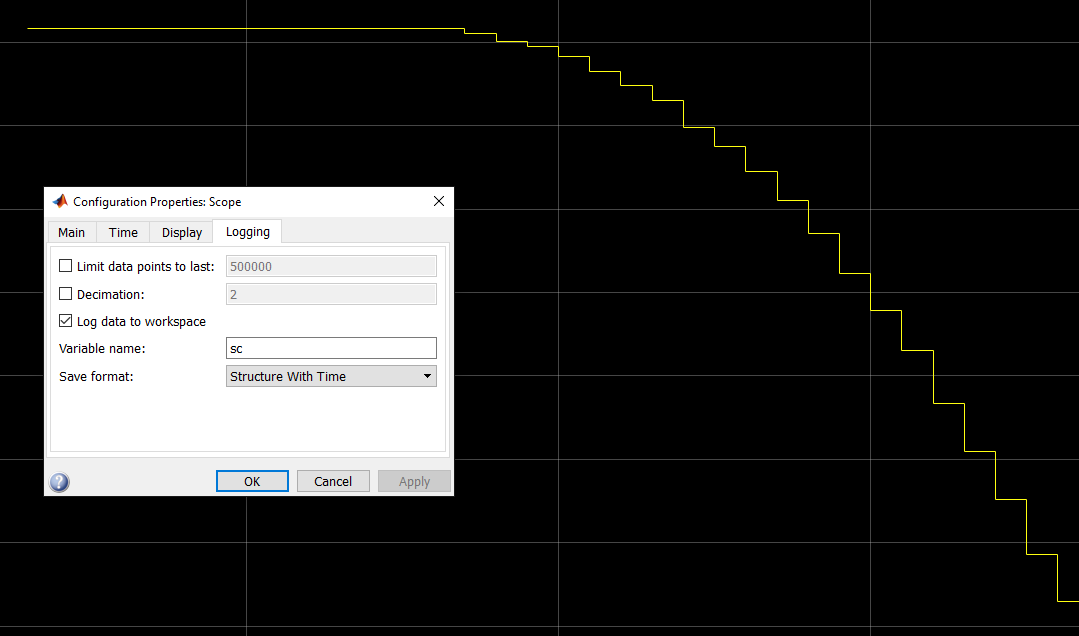This screenshot has width=1079, height=636.
Task: Uncheck Log data to workspace
Action: click(66, 321)
